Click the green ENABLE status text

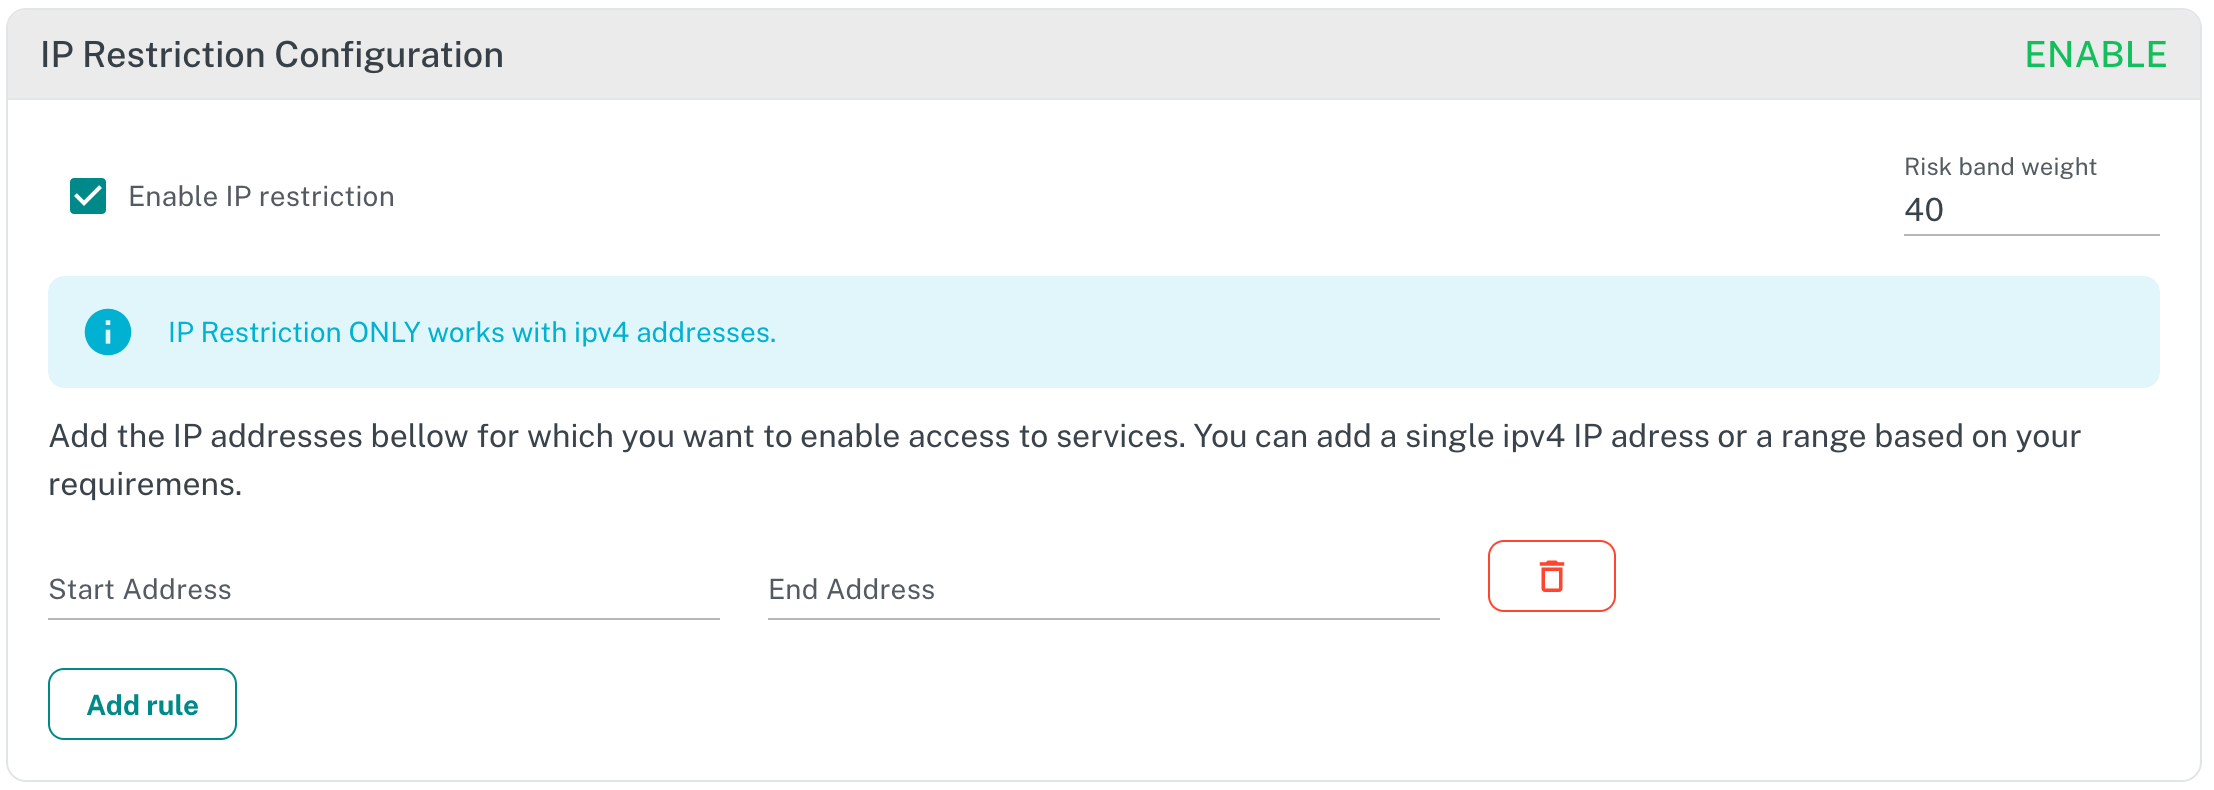click(2095, 55)
